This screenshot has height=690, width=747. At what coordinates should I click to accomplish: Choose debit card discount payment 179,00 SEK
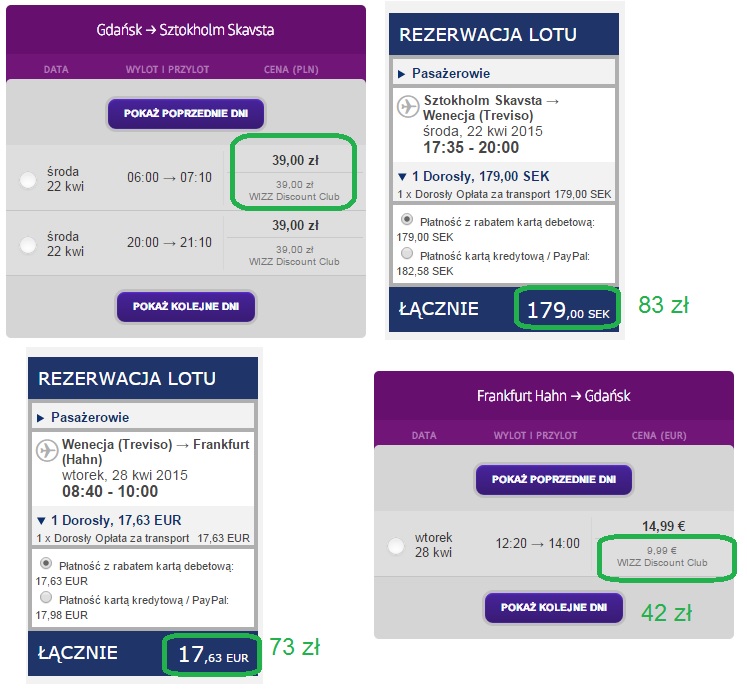click(407, 219)
